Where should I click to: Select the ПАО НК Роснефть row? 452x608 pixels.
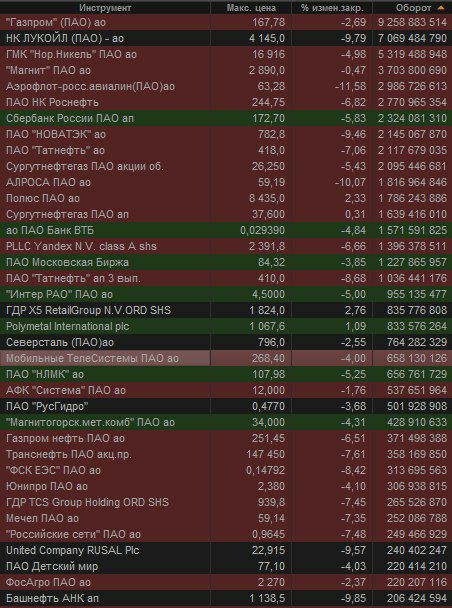226,102
